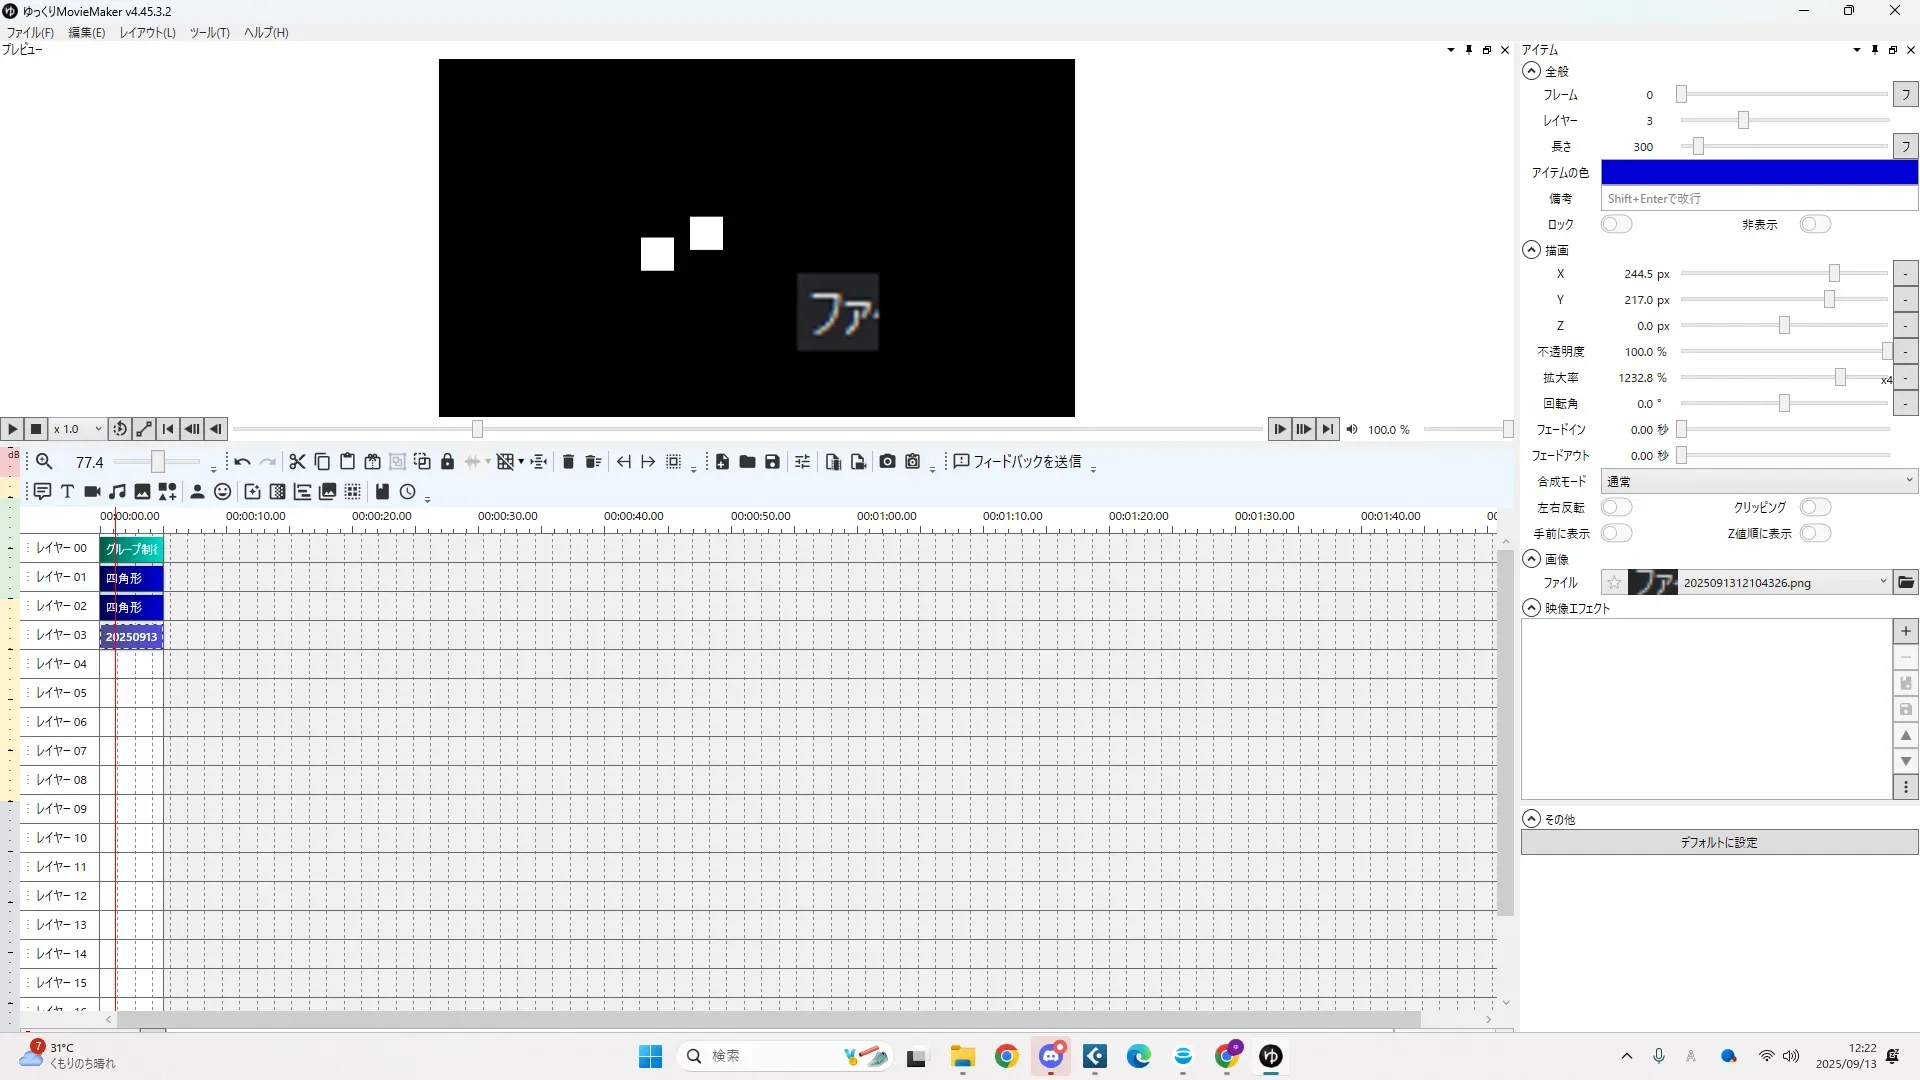Click the camera snapshot icon in toolbar
Viewport: 1920px width, 1080px height.
[887, 462]
